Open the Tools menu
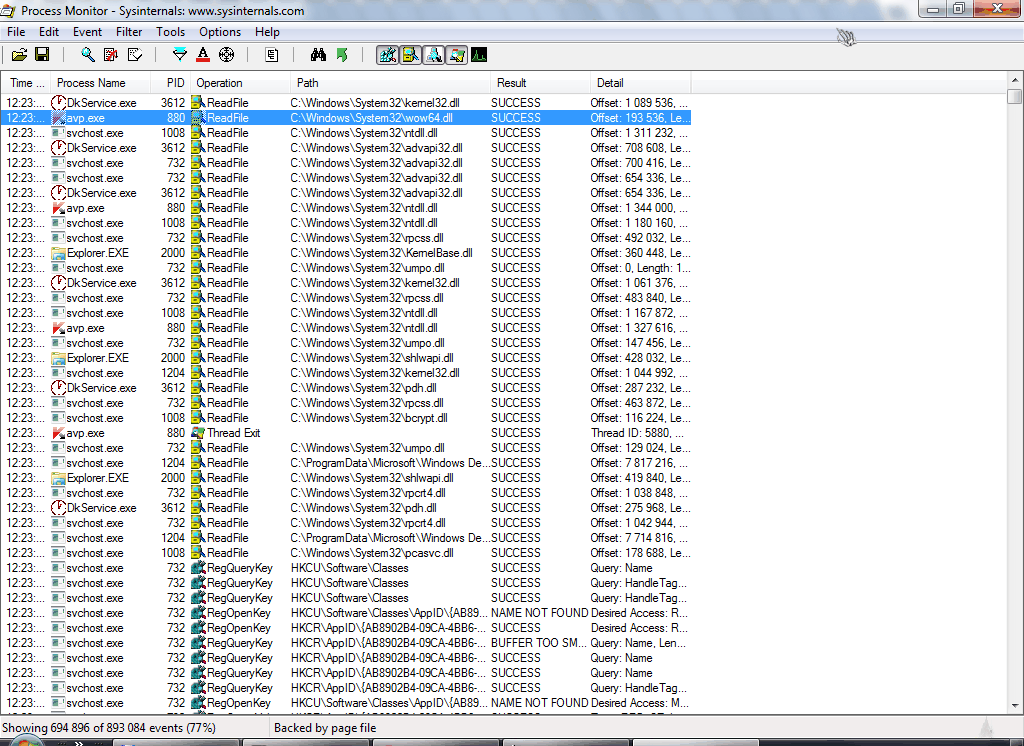1024x746 pixels. [170, 32]
